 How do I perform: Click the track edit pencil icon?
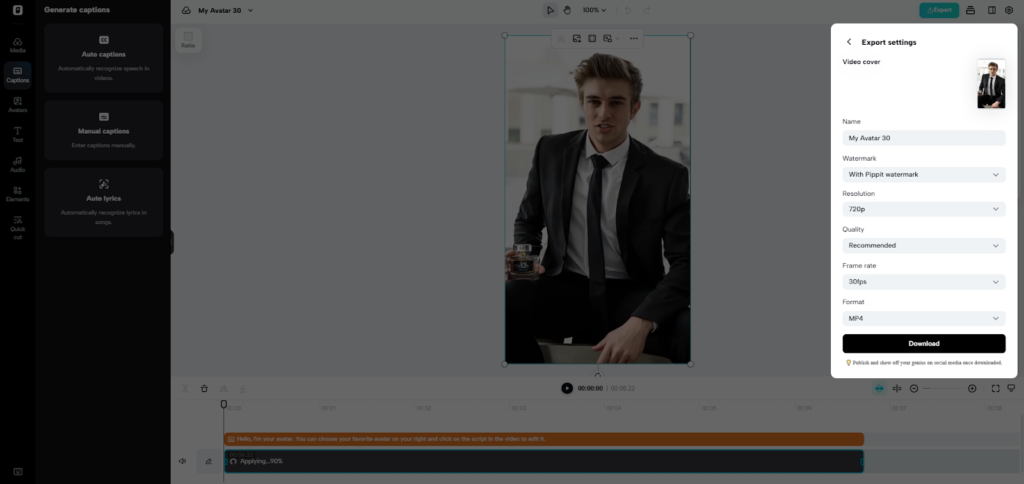pos(208,461)
